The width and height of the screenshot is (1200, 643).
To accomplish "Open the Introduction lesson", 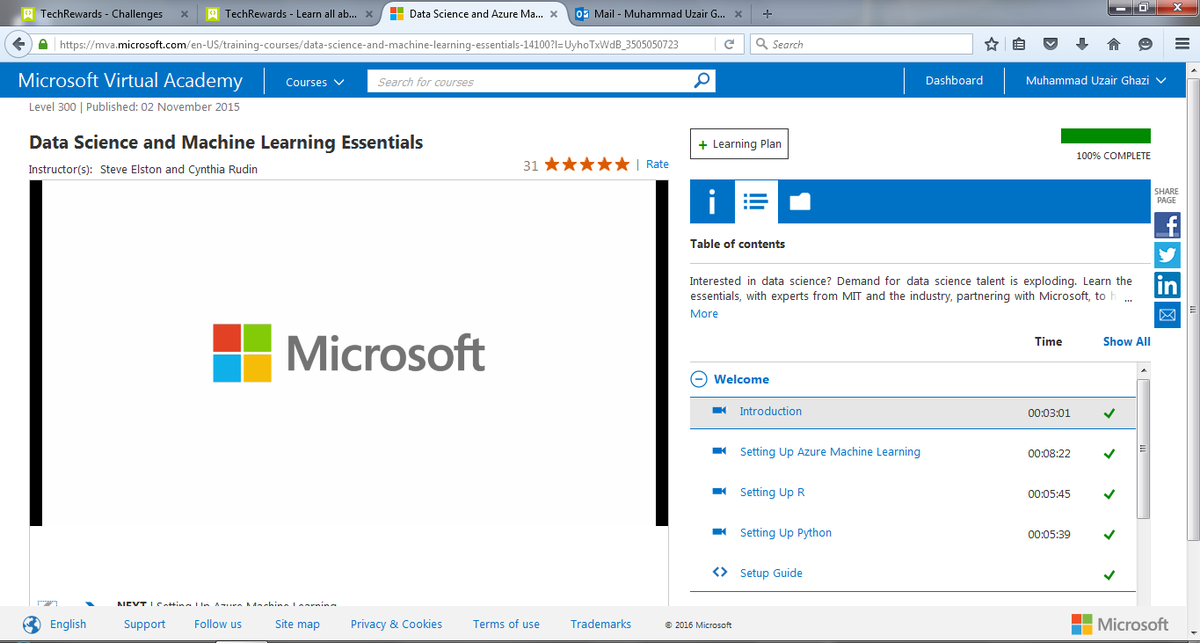I will pos(771,411).
